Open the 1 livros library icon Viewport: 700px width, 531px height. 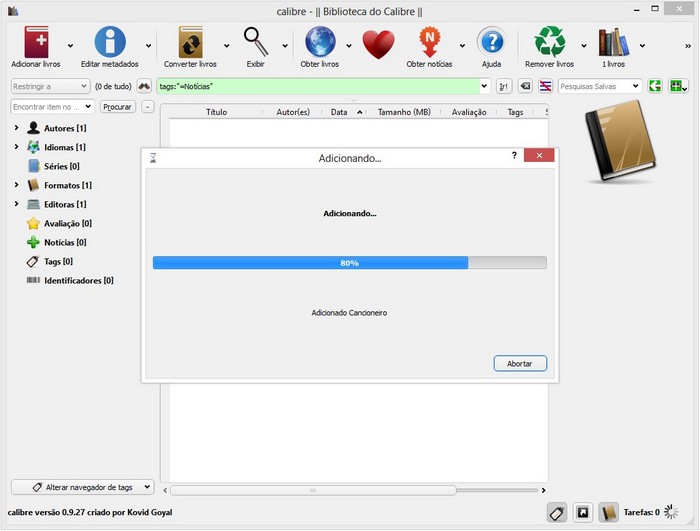pos(613,42)
